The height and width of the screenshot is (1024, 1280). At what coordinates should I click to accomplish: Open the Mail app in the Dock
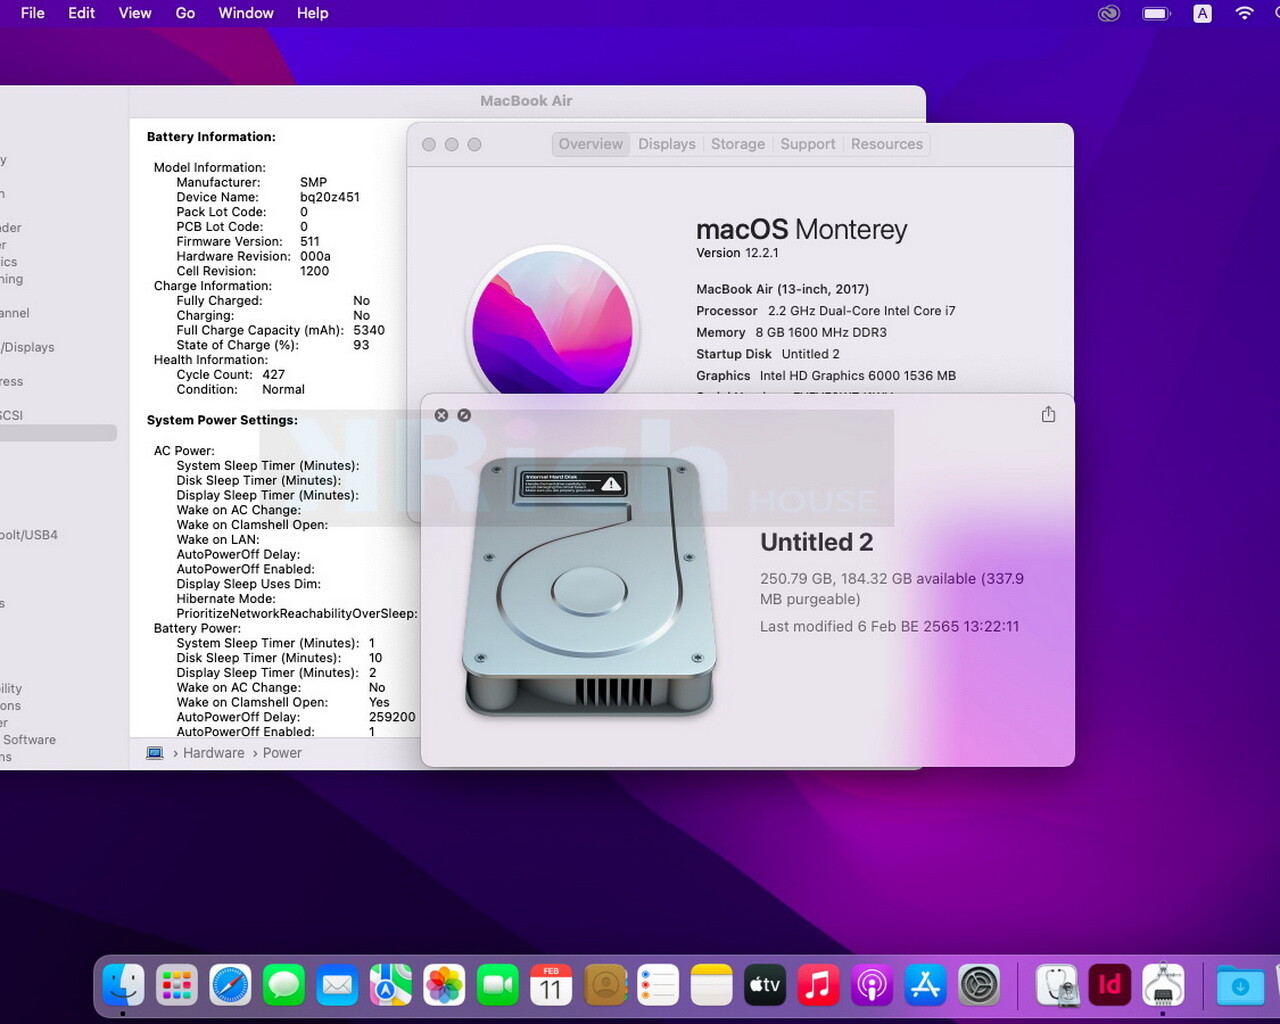337,985
